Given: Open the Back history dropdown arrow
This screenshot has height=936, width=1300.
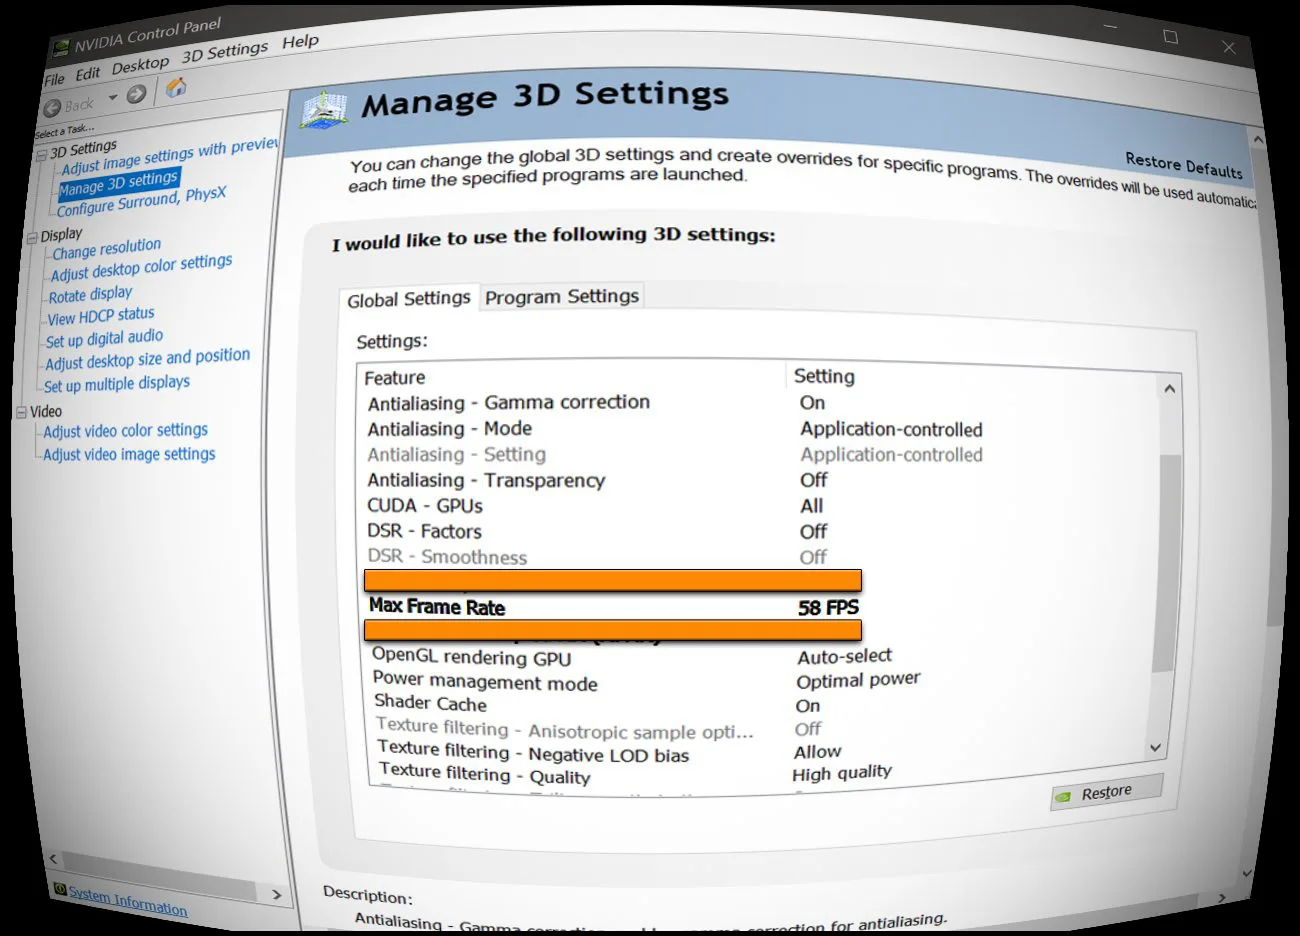Looking at the screenshot, I should [113, 98].
